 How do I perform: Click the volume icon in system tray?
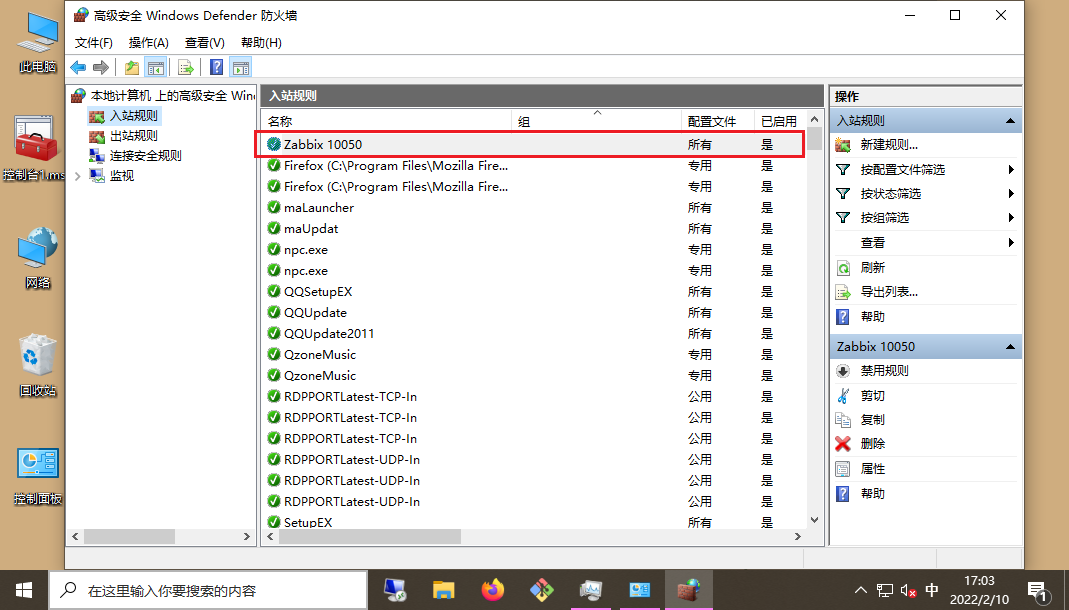908,591
